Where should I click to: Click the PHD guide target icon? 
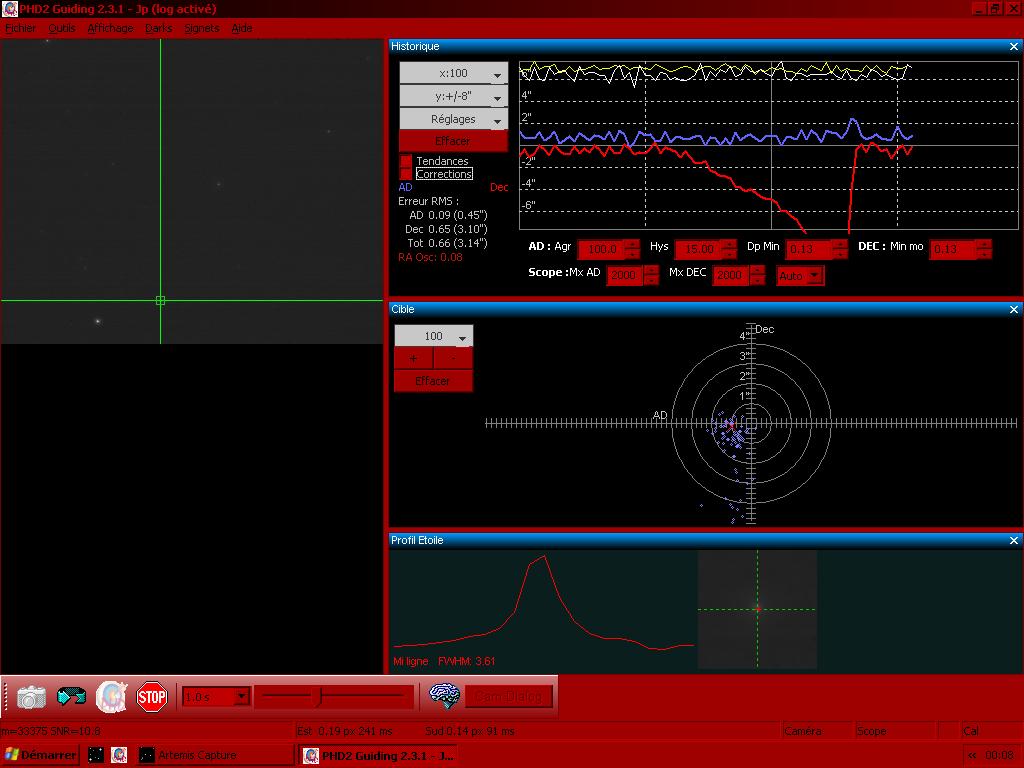(x=111, y=696)
